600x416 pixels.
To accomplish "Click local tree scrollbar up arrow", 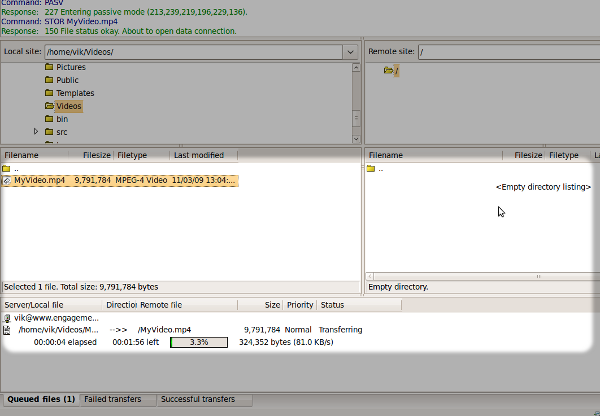I will [x=356, y=68].
